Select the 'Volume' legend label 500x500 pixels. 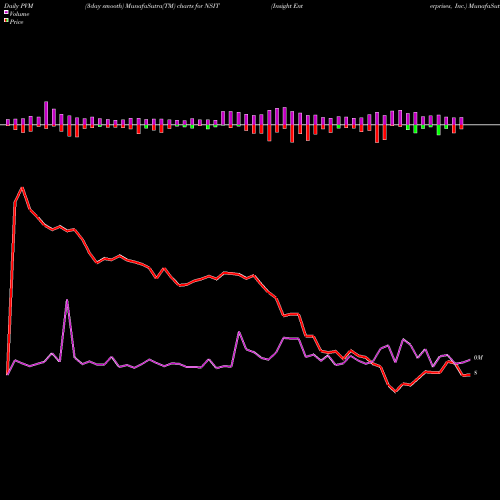(19, 14)
